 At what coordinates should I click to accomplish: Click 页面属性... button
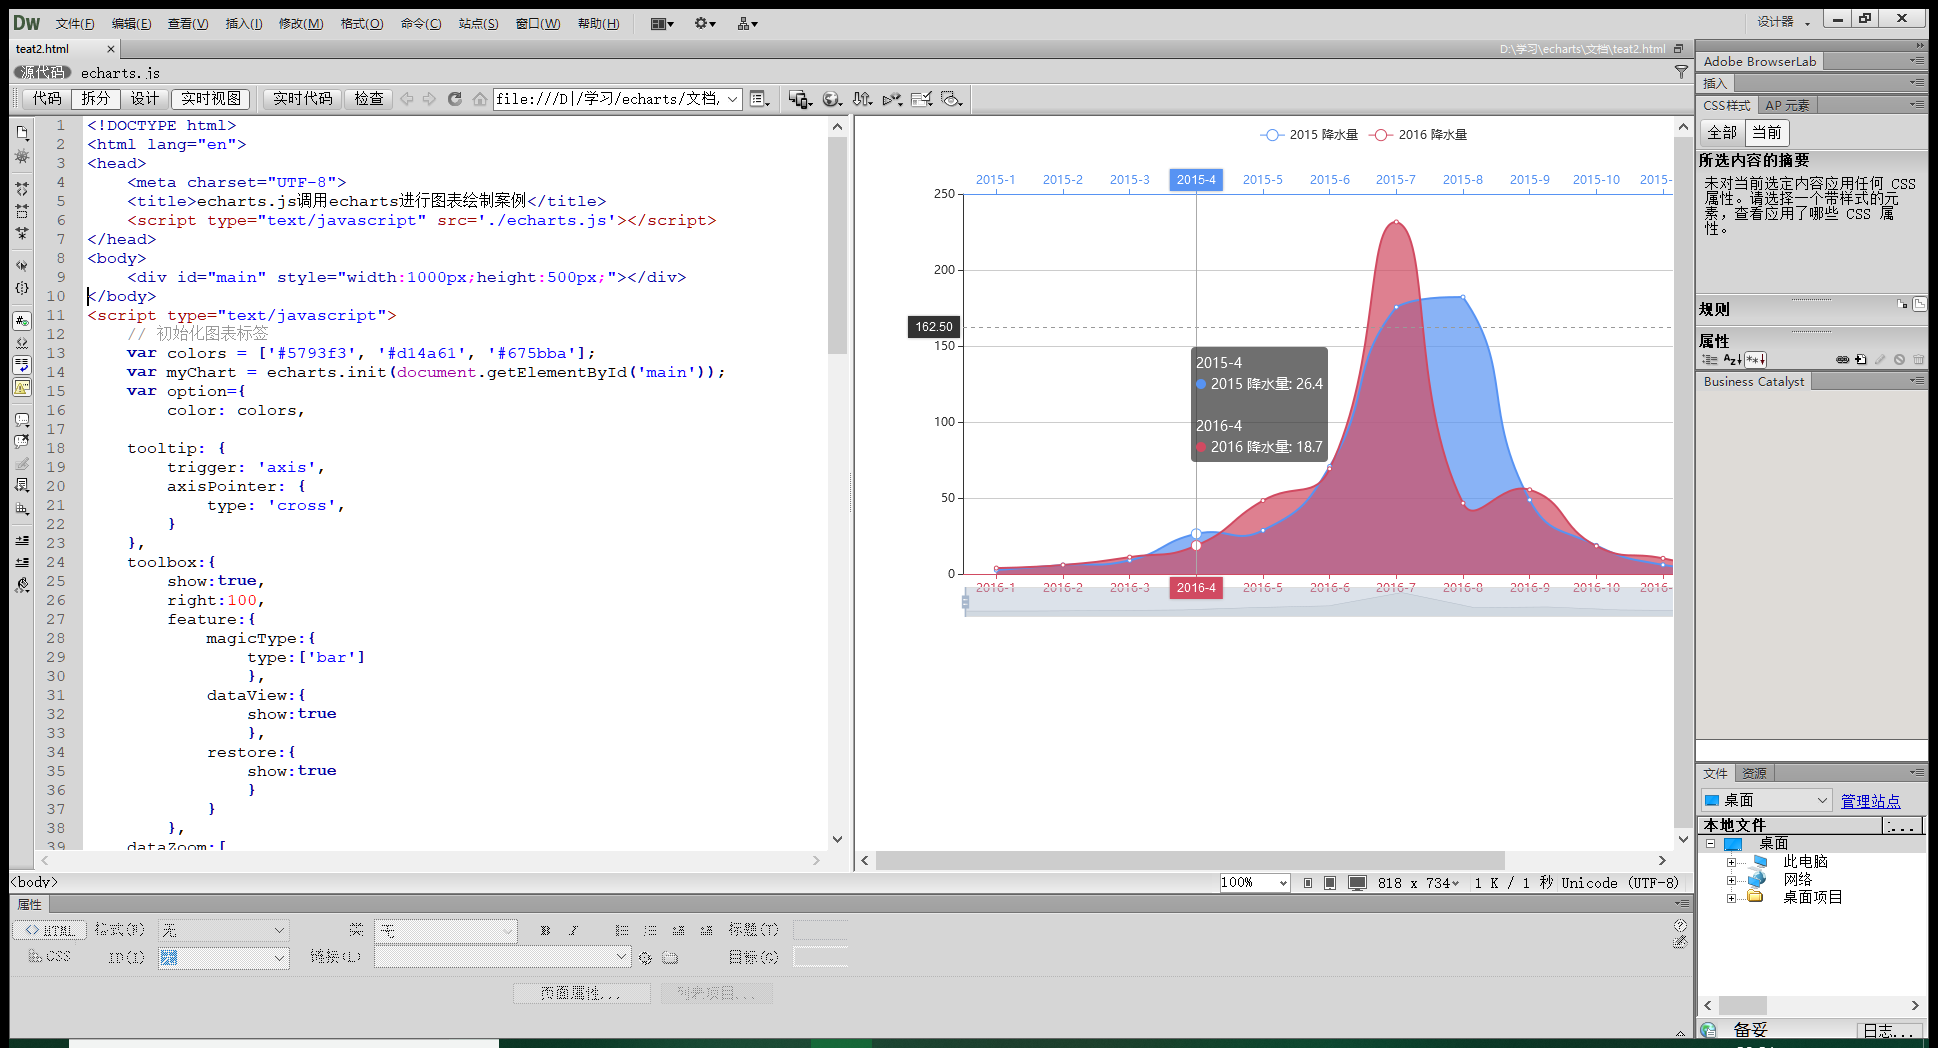click(581, 993)
